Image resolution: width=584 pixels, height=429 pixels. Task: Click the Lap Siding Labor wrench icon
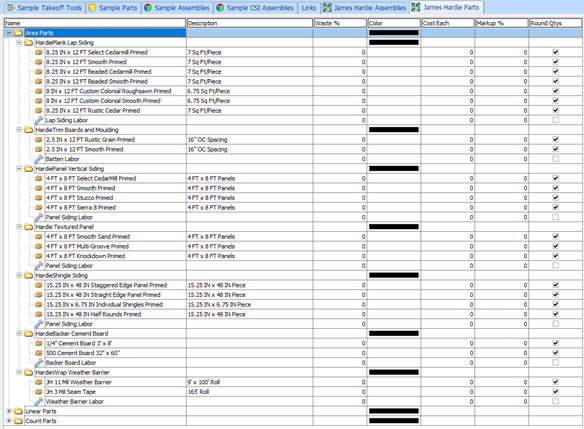39,120
